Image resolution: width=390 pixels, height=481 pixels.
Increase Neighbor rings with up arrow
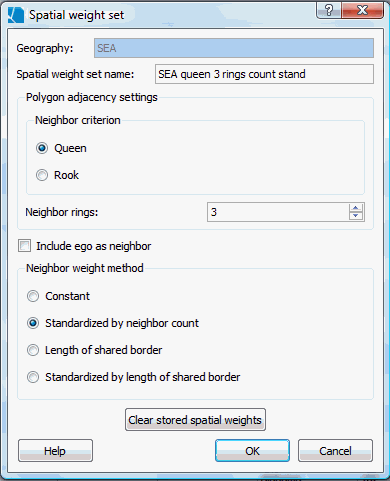point(356,208)
